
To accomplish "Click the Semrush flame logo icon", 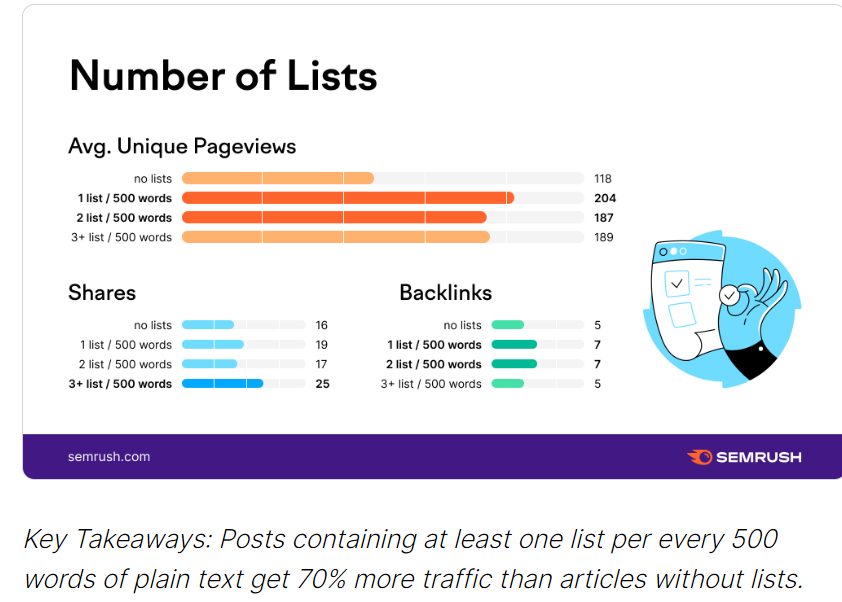I will pyautogui.click(x=700, y=457).
